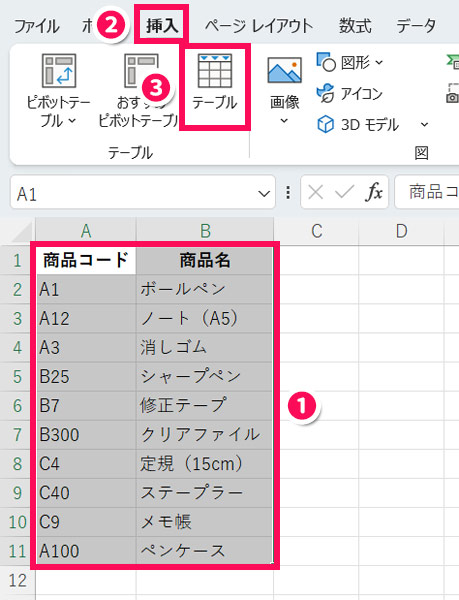Click cell containing A100
Image resolution: width=459 pixels, height=600 pixels.
pos(86,551)
